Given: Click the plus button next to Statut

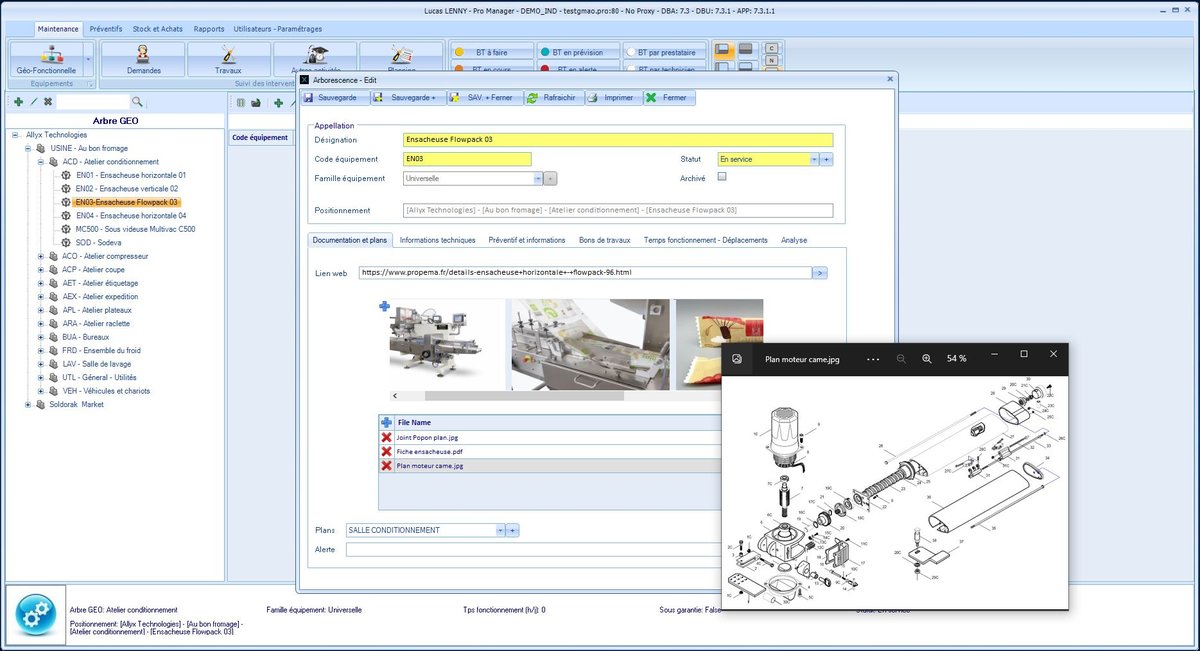Looking at the screenshot, I should tap(827, 159).
